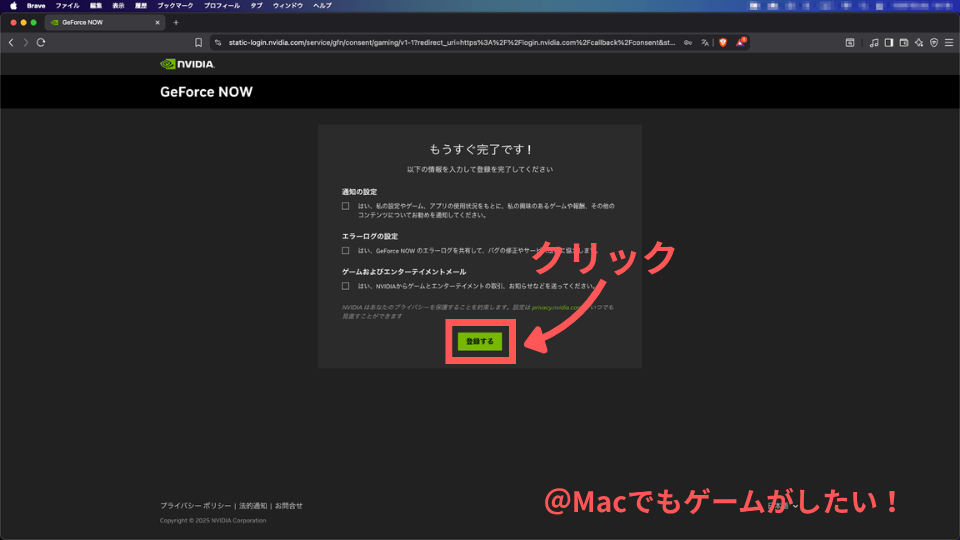Image resolution: width=960 pixels, height=540 pixels.
Task: Tick the ゲームおよびエンターテイメントメール checkbox
Action: coord(345,286)
